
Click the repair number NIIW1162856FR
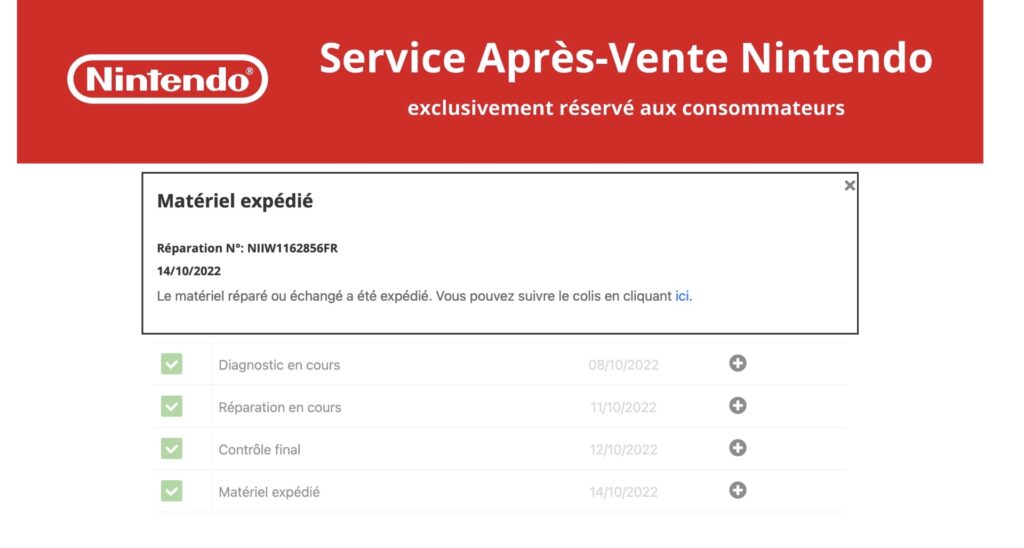point(292,248)
